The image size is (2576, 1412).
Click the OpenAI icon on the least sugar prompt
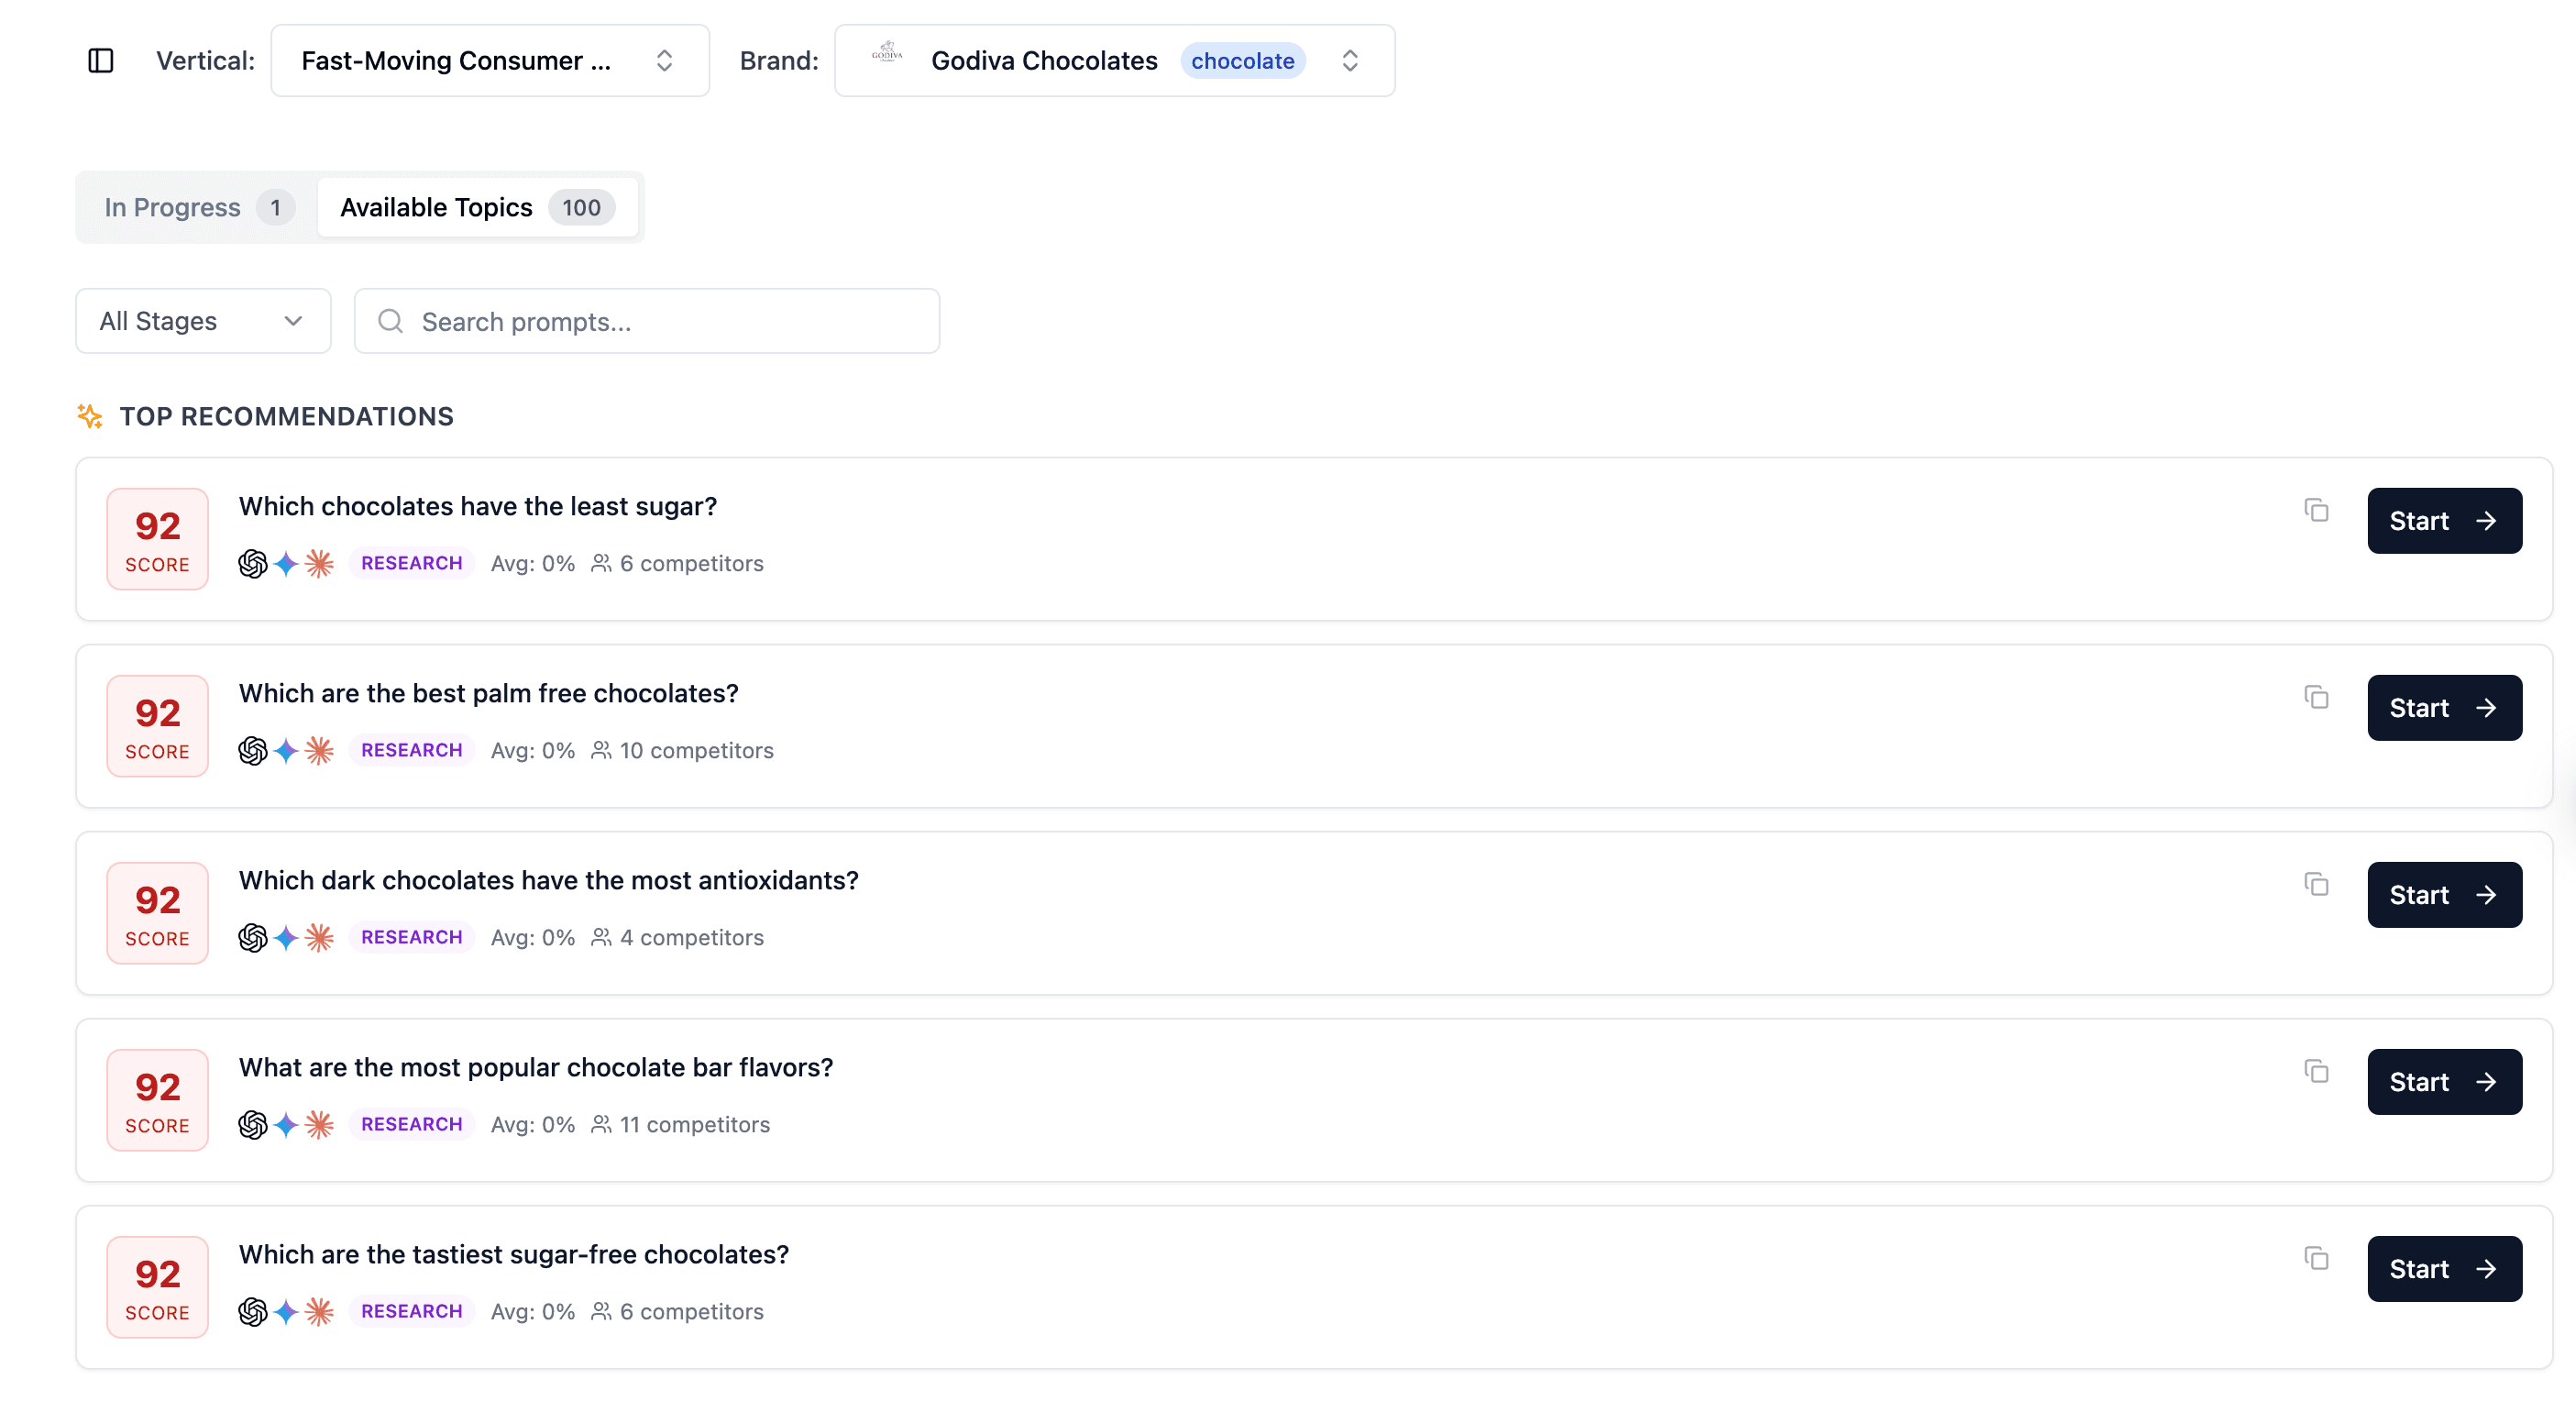253,563
